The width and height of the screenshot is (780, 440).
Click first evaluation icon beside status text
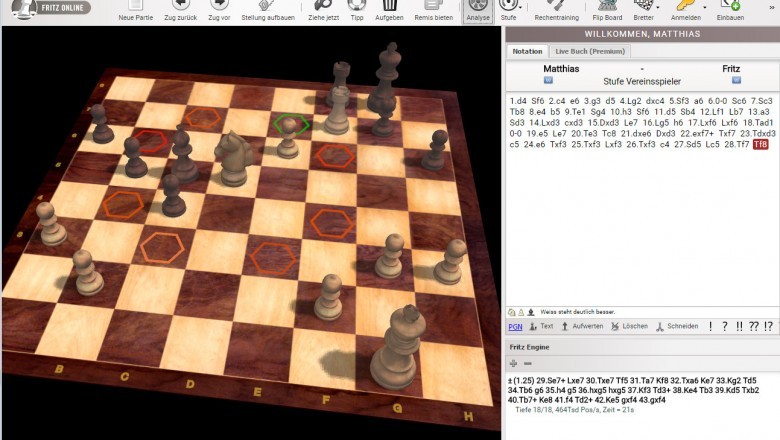point(511,312)
